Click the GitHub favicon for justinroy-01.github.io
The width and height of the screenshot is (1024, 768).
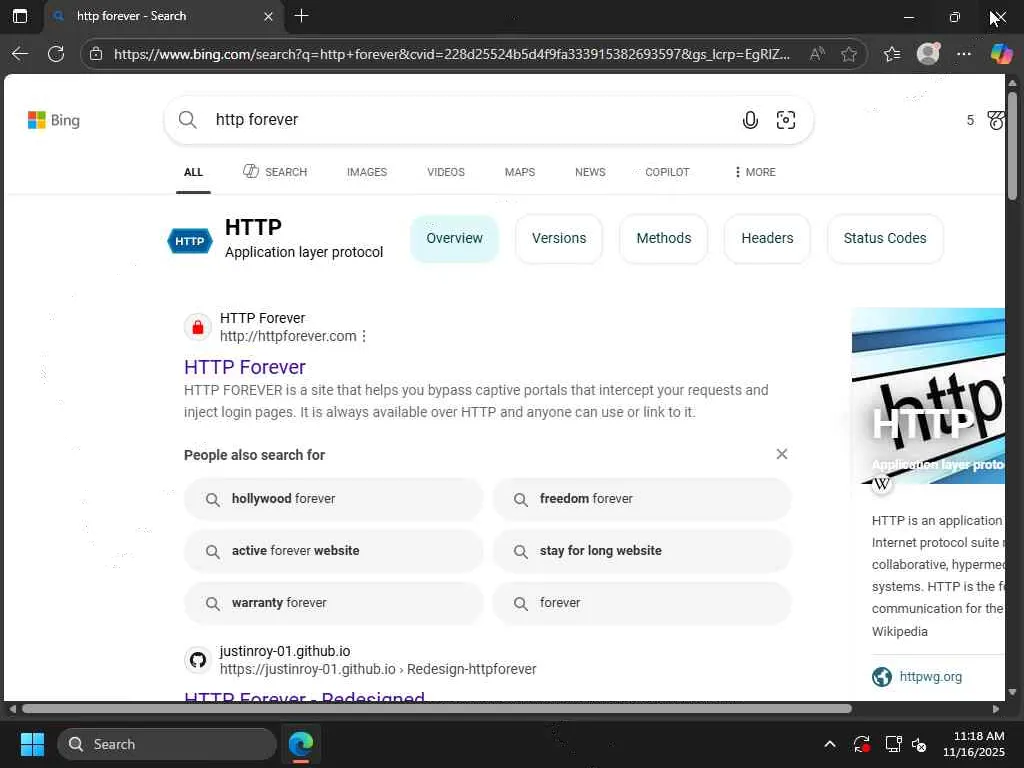pos(198,660)
